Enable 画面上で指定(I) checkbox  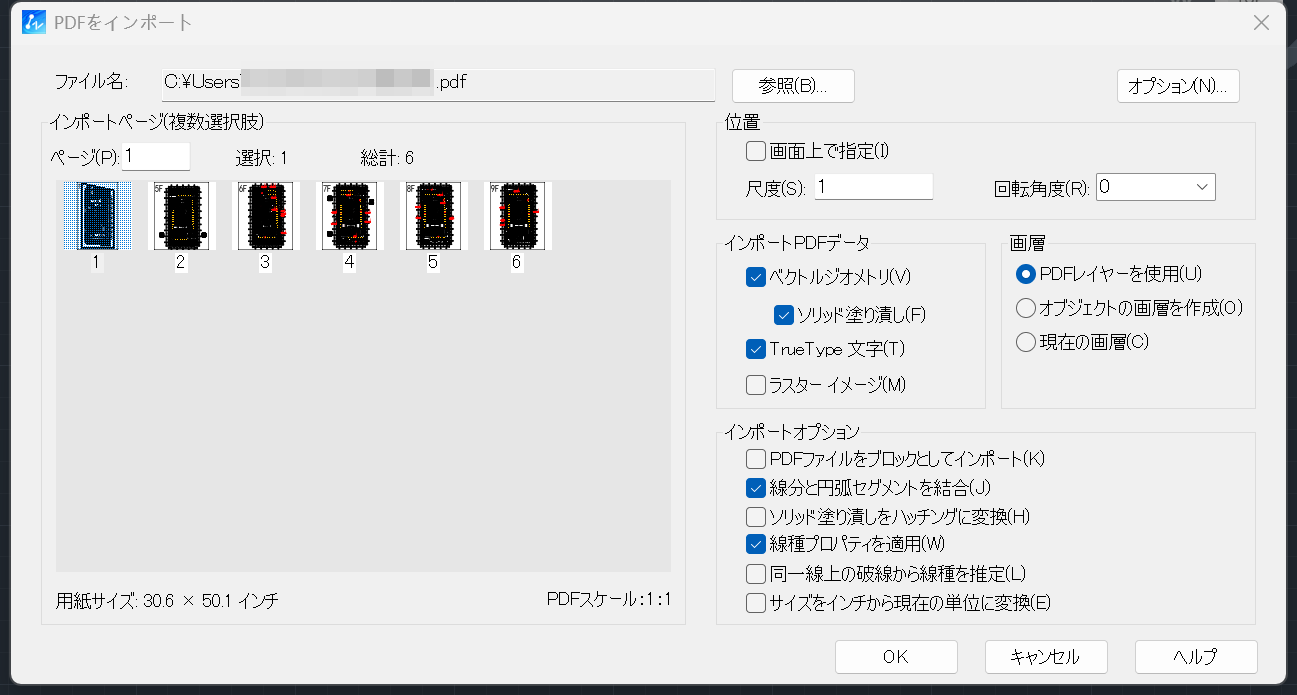756,152
